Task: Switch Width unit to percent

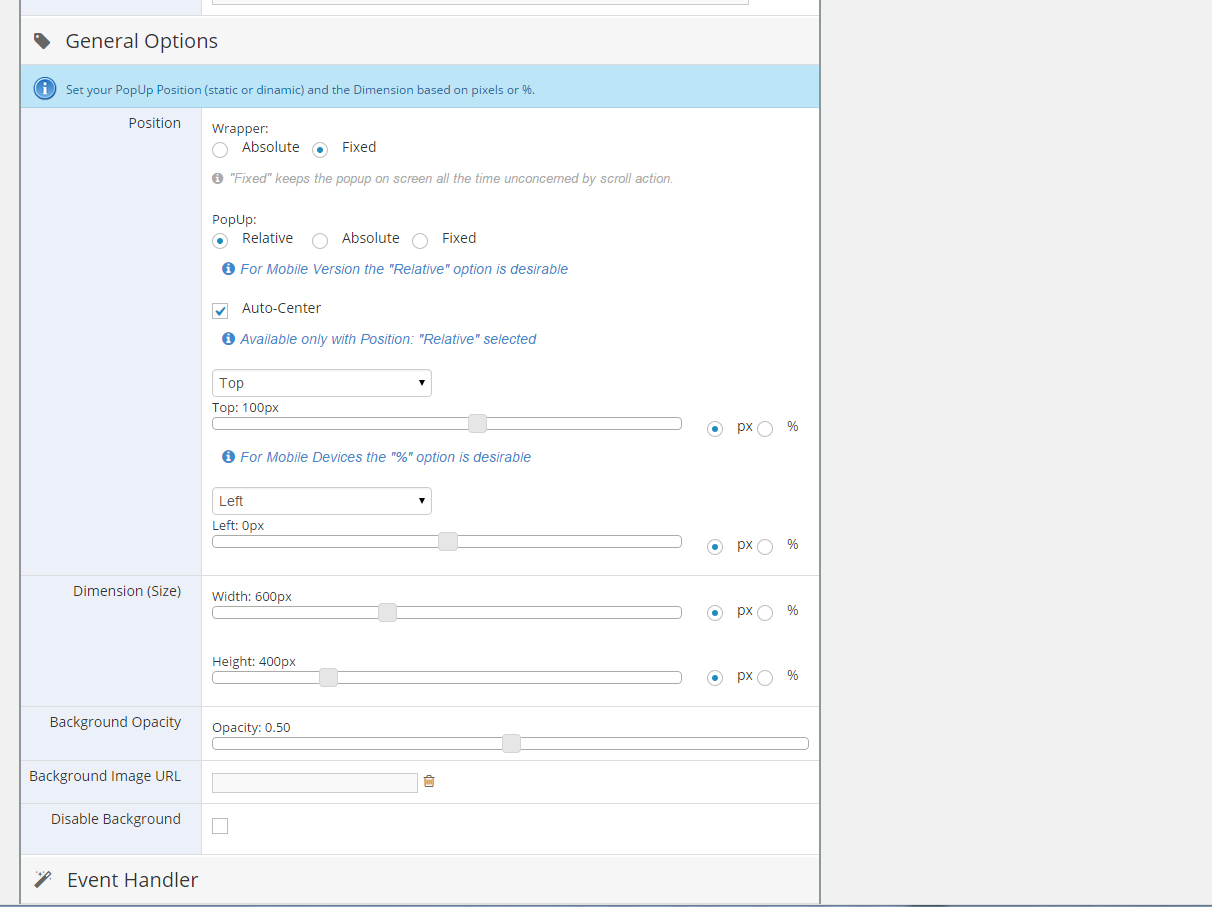Action: point(765,613)
